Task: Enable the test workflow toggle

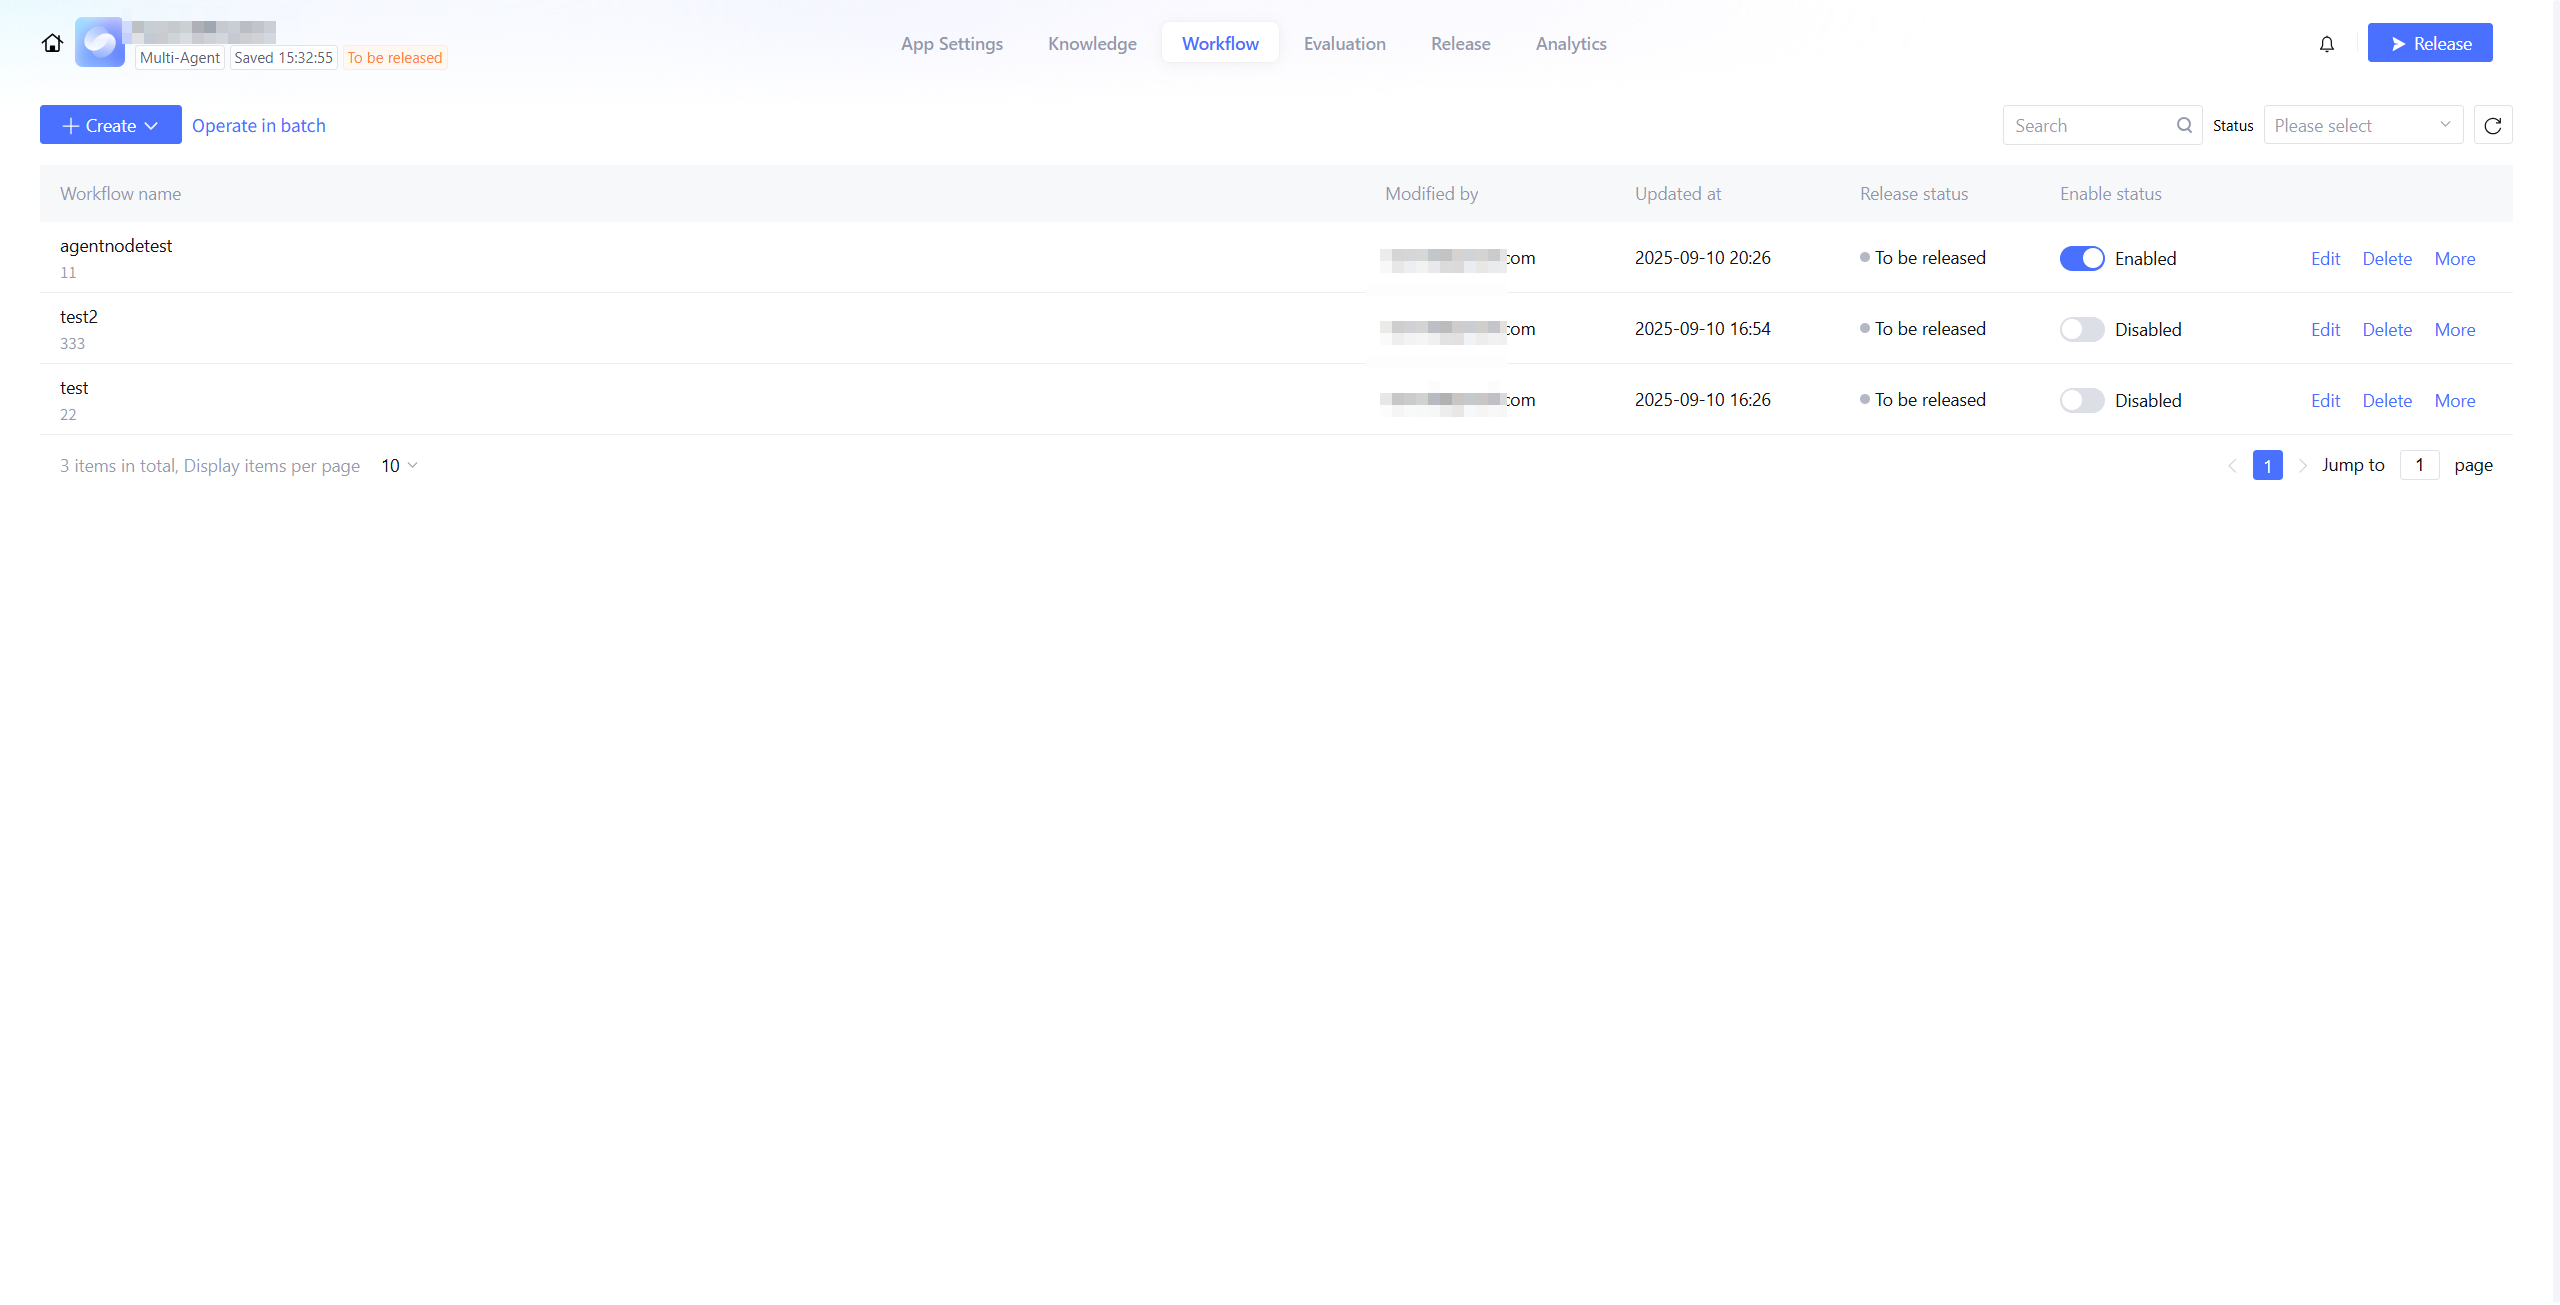Action: [2082, 401]
